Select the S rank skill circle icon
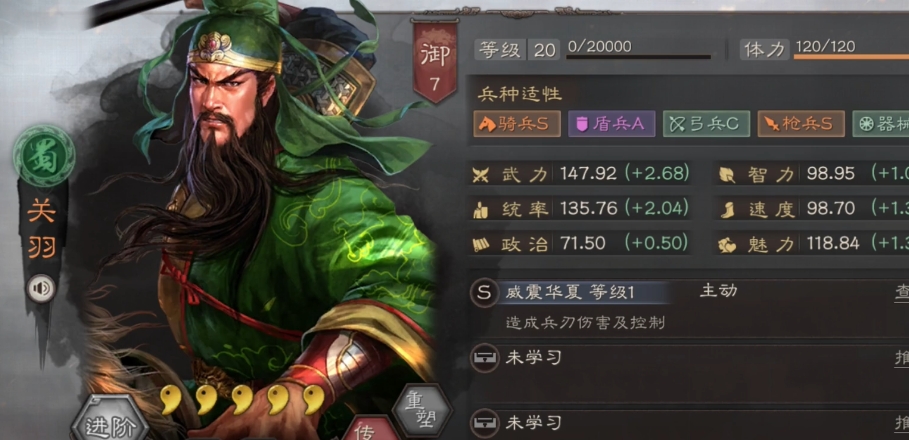Viewport: 909px width, 440px height. [x=483, y=293]
